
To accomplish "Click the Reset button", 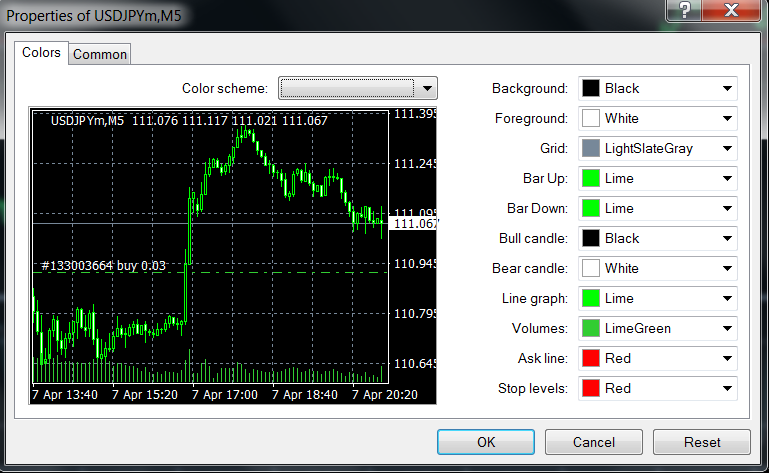I will (701, 442).
